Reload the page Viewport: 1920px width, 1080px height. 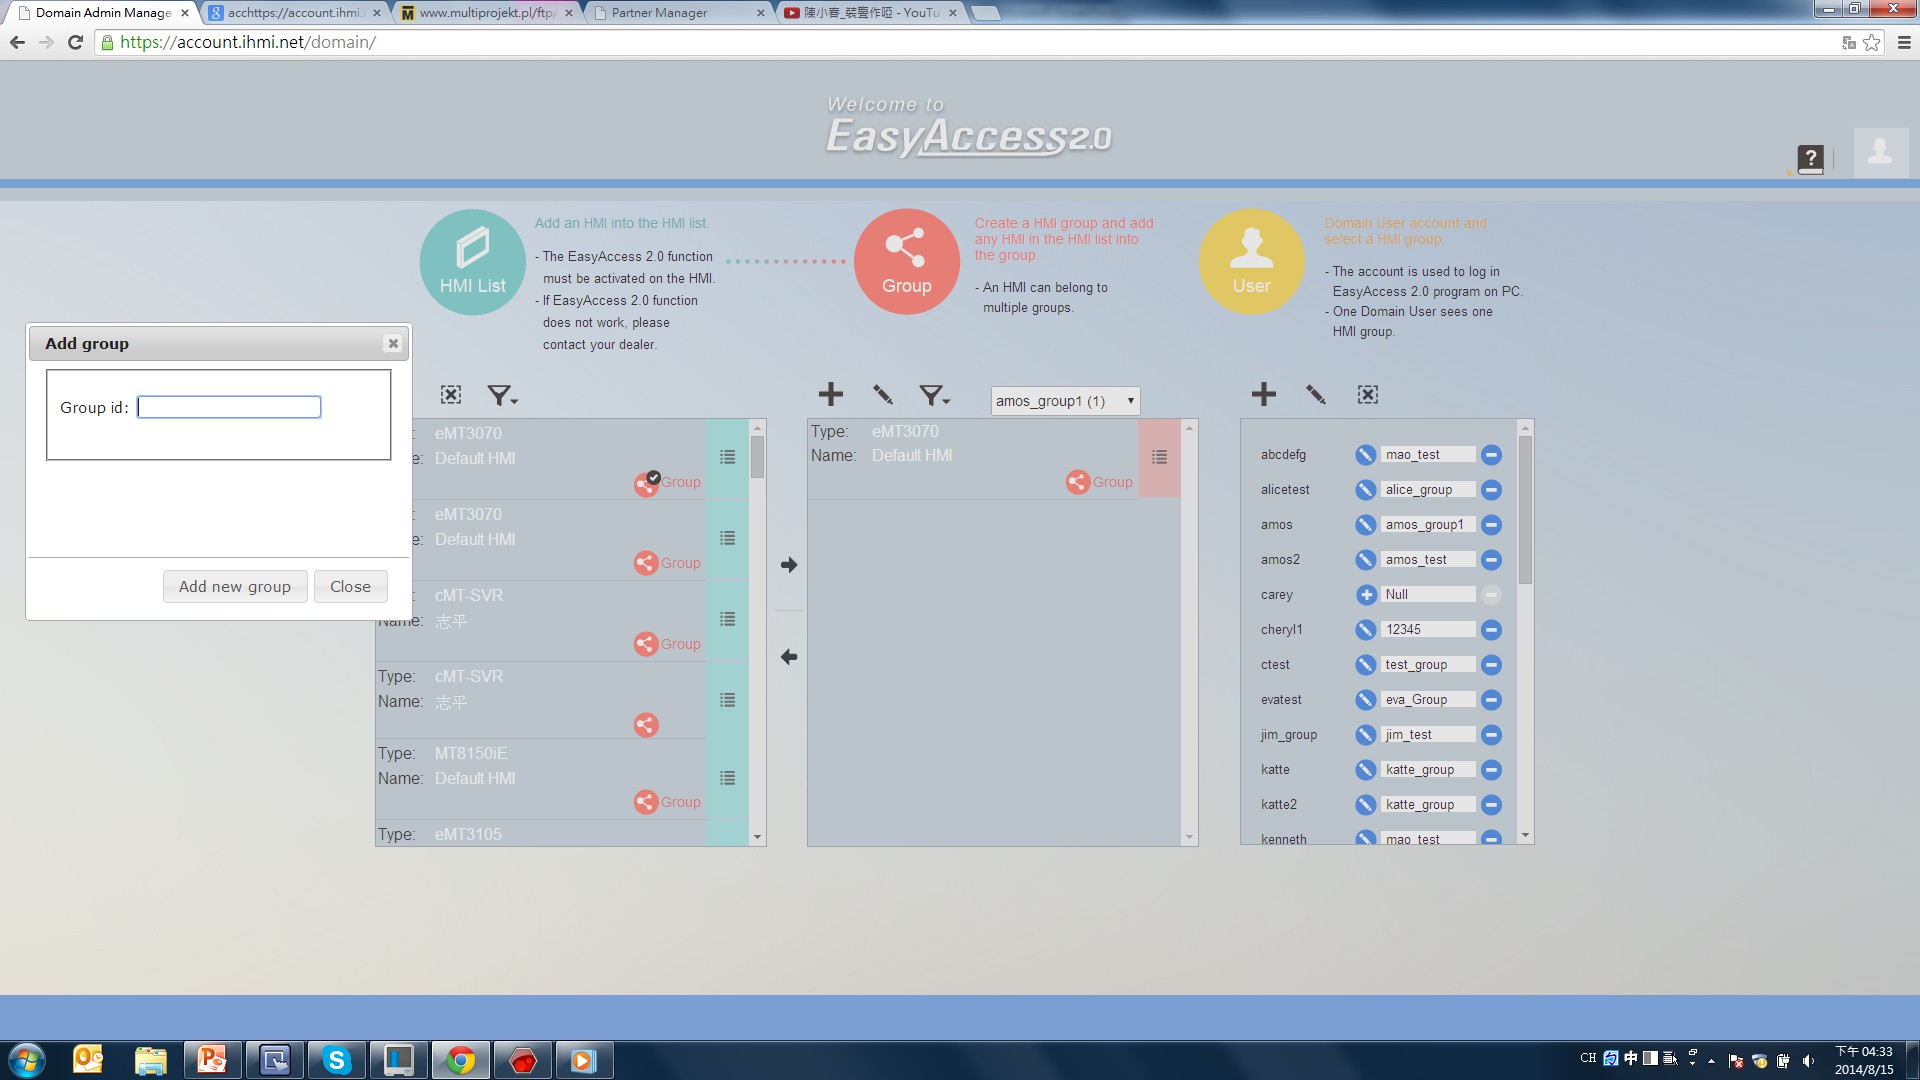(x=75, y=42)
